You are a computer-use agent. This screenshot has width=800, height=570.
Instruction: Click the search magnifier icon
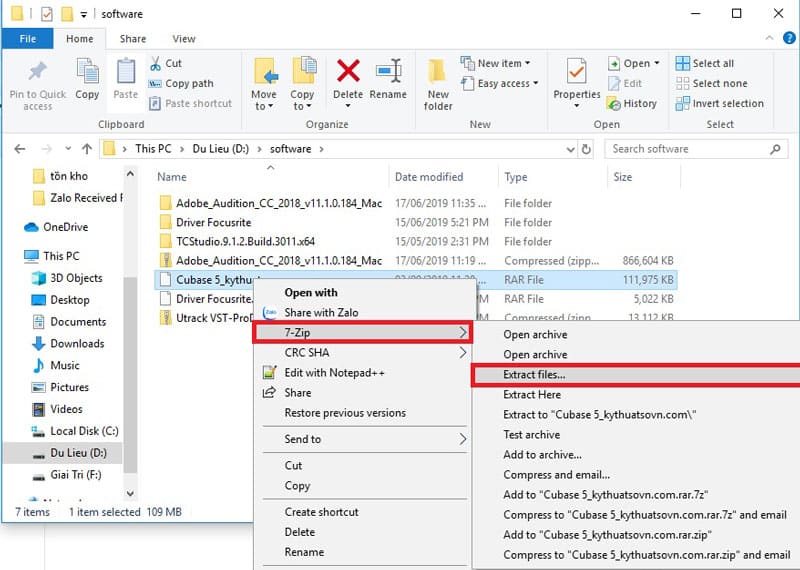pos(776,149)
